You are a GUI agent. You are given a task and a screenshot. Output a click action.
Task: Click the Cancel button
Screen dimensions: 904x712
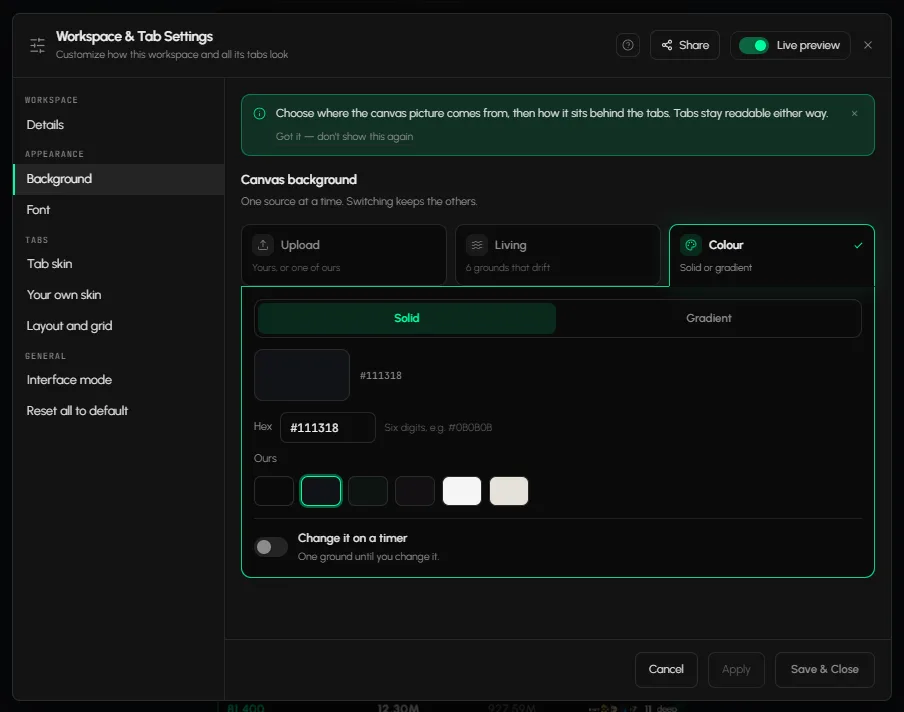point(666,669)
